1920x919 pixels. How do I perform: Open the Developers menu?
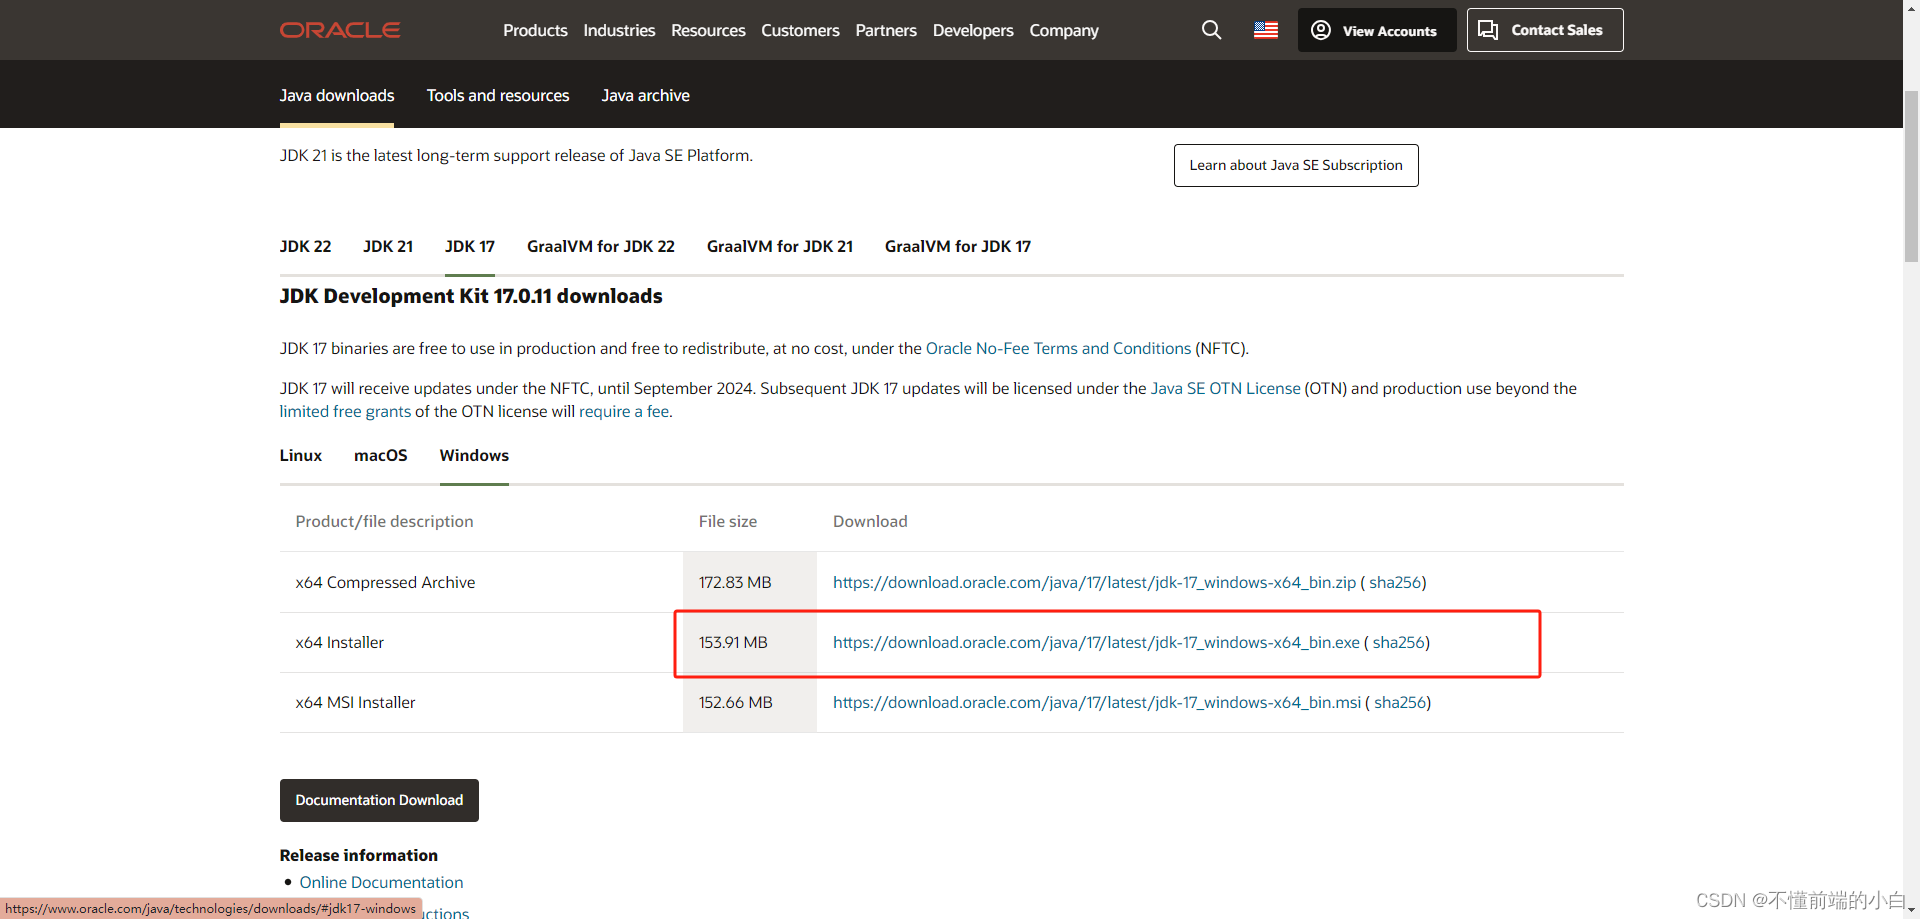point(973,30)
